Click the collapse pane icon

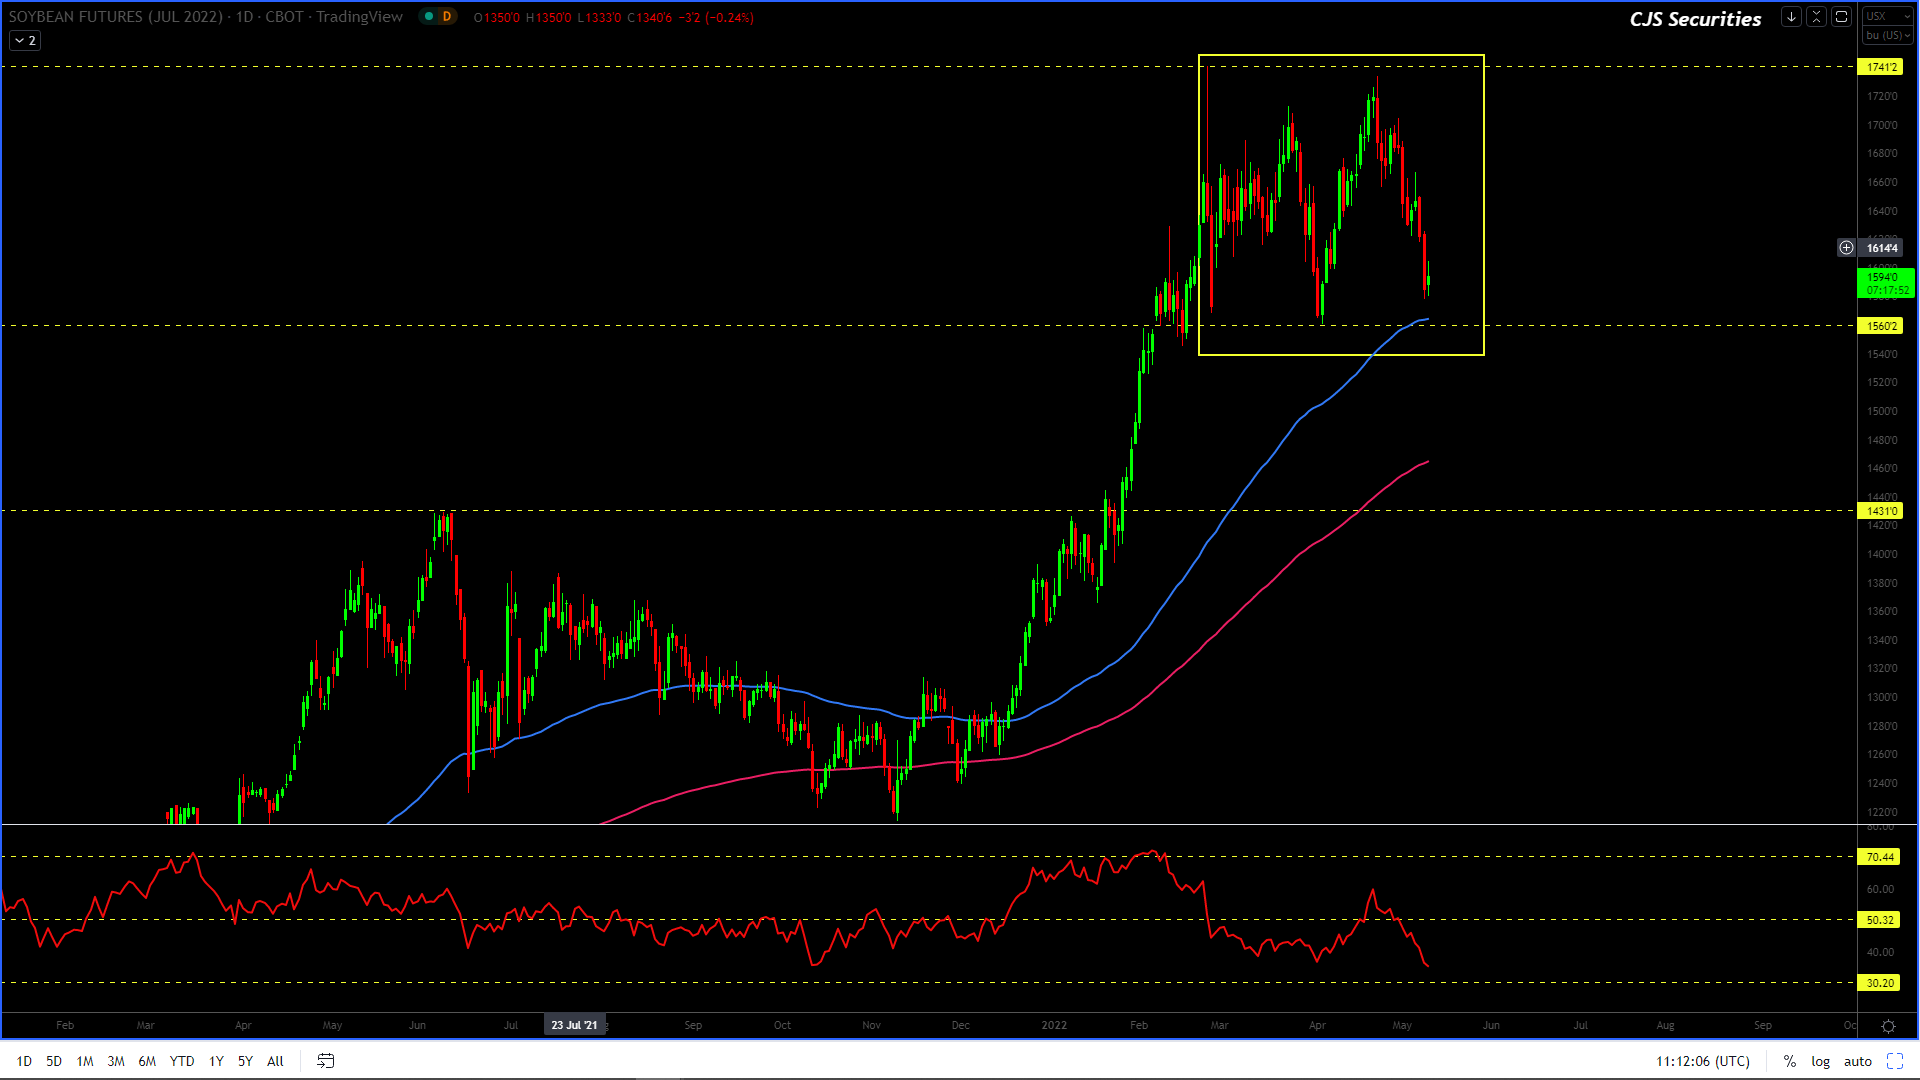coord(1816,17)
